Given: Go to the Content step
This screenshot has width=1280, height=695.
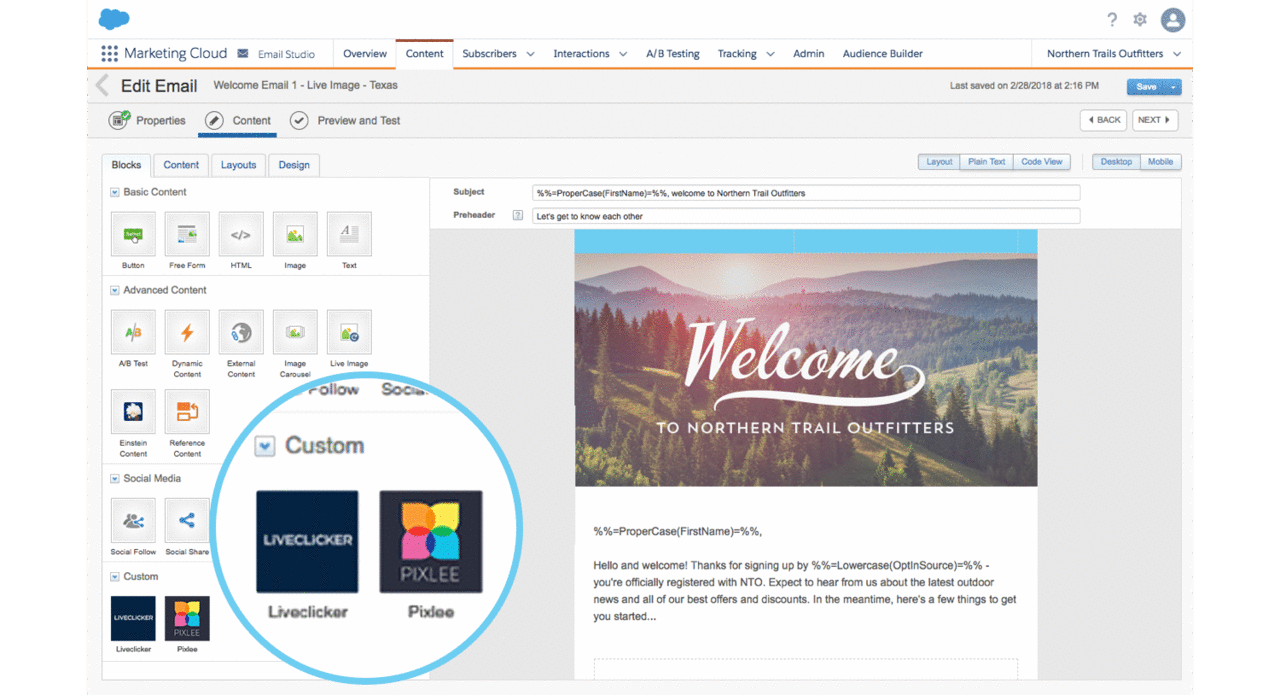Looking at the screenshot, I should point(238,121).
